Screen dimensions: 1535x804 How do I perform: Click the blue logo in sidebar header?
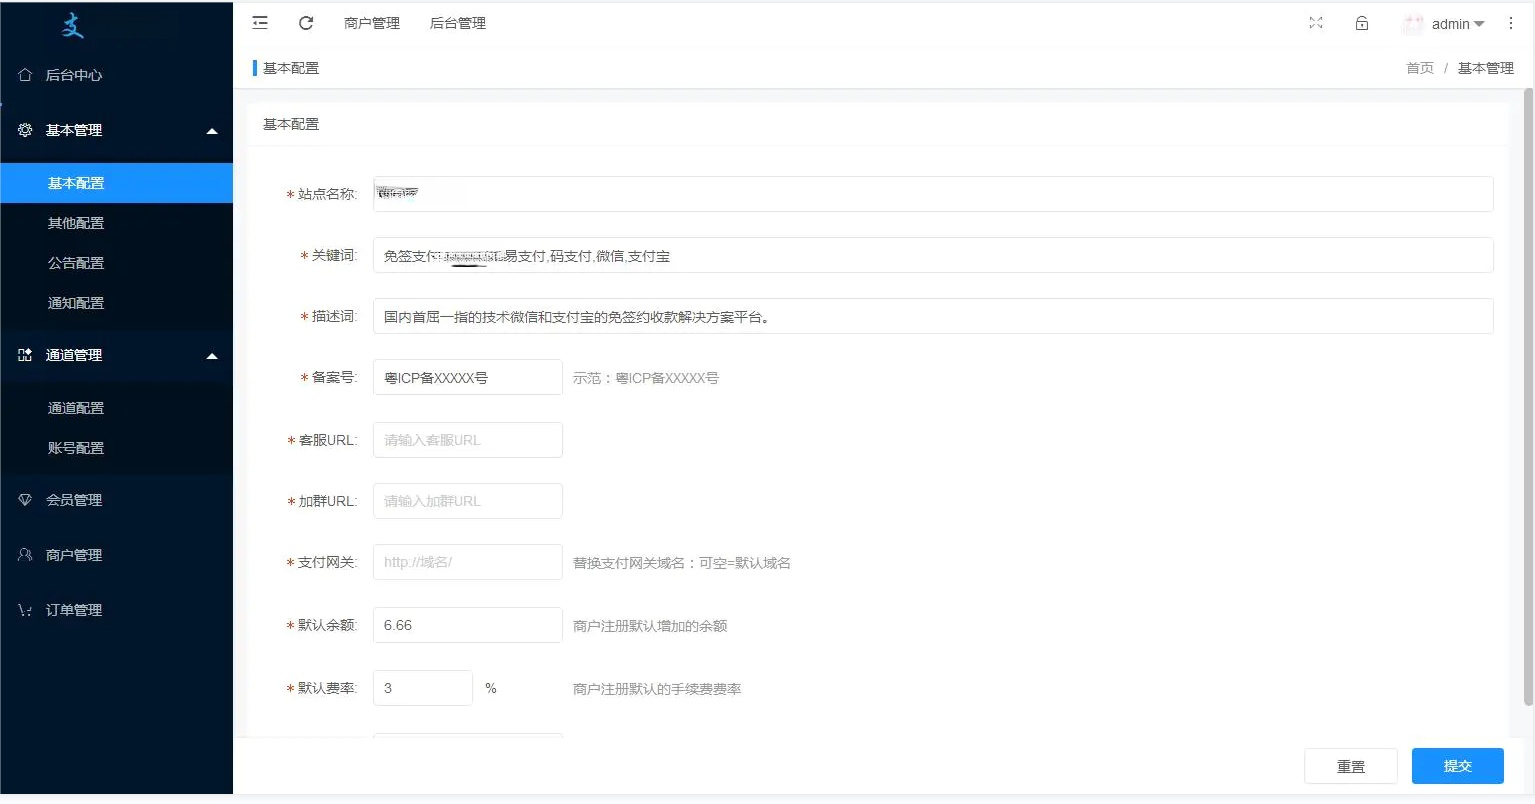(72, 25)
